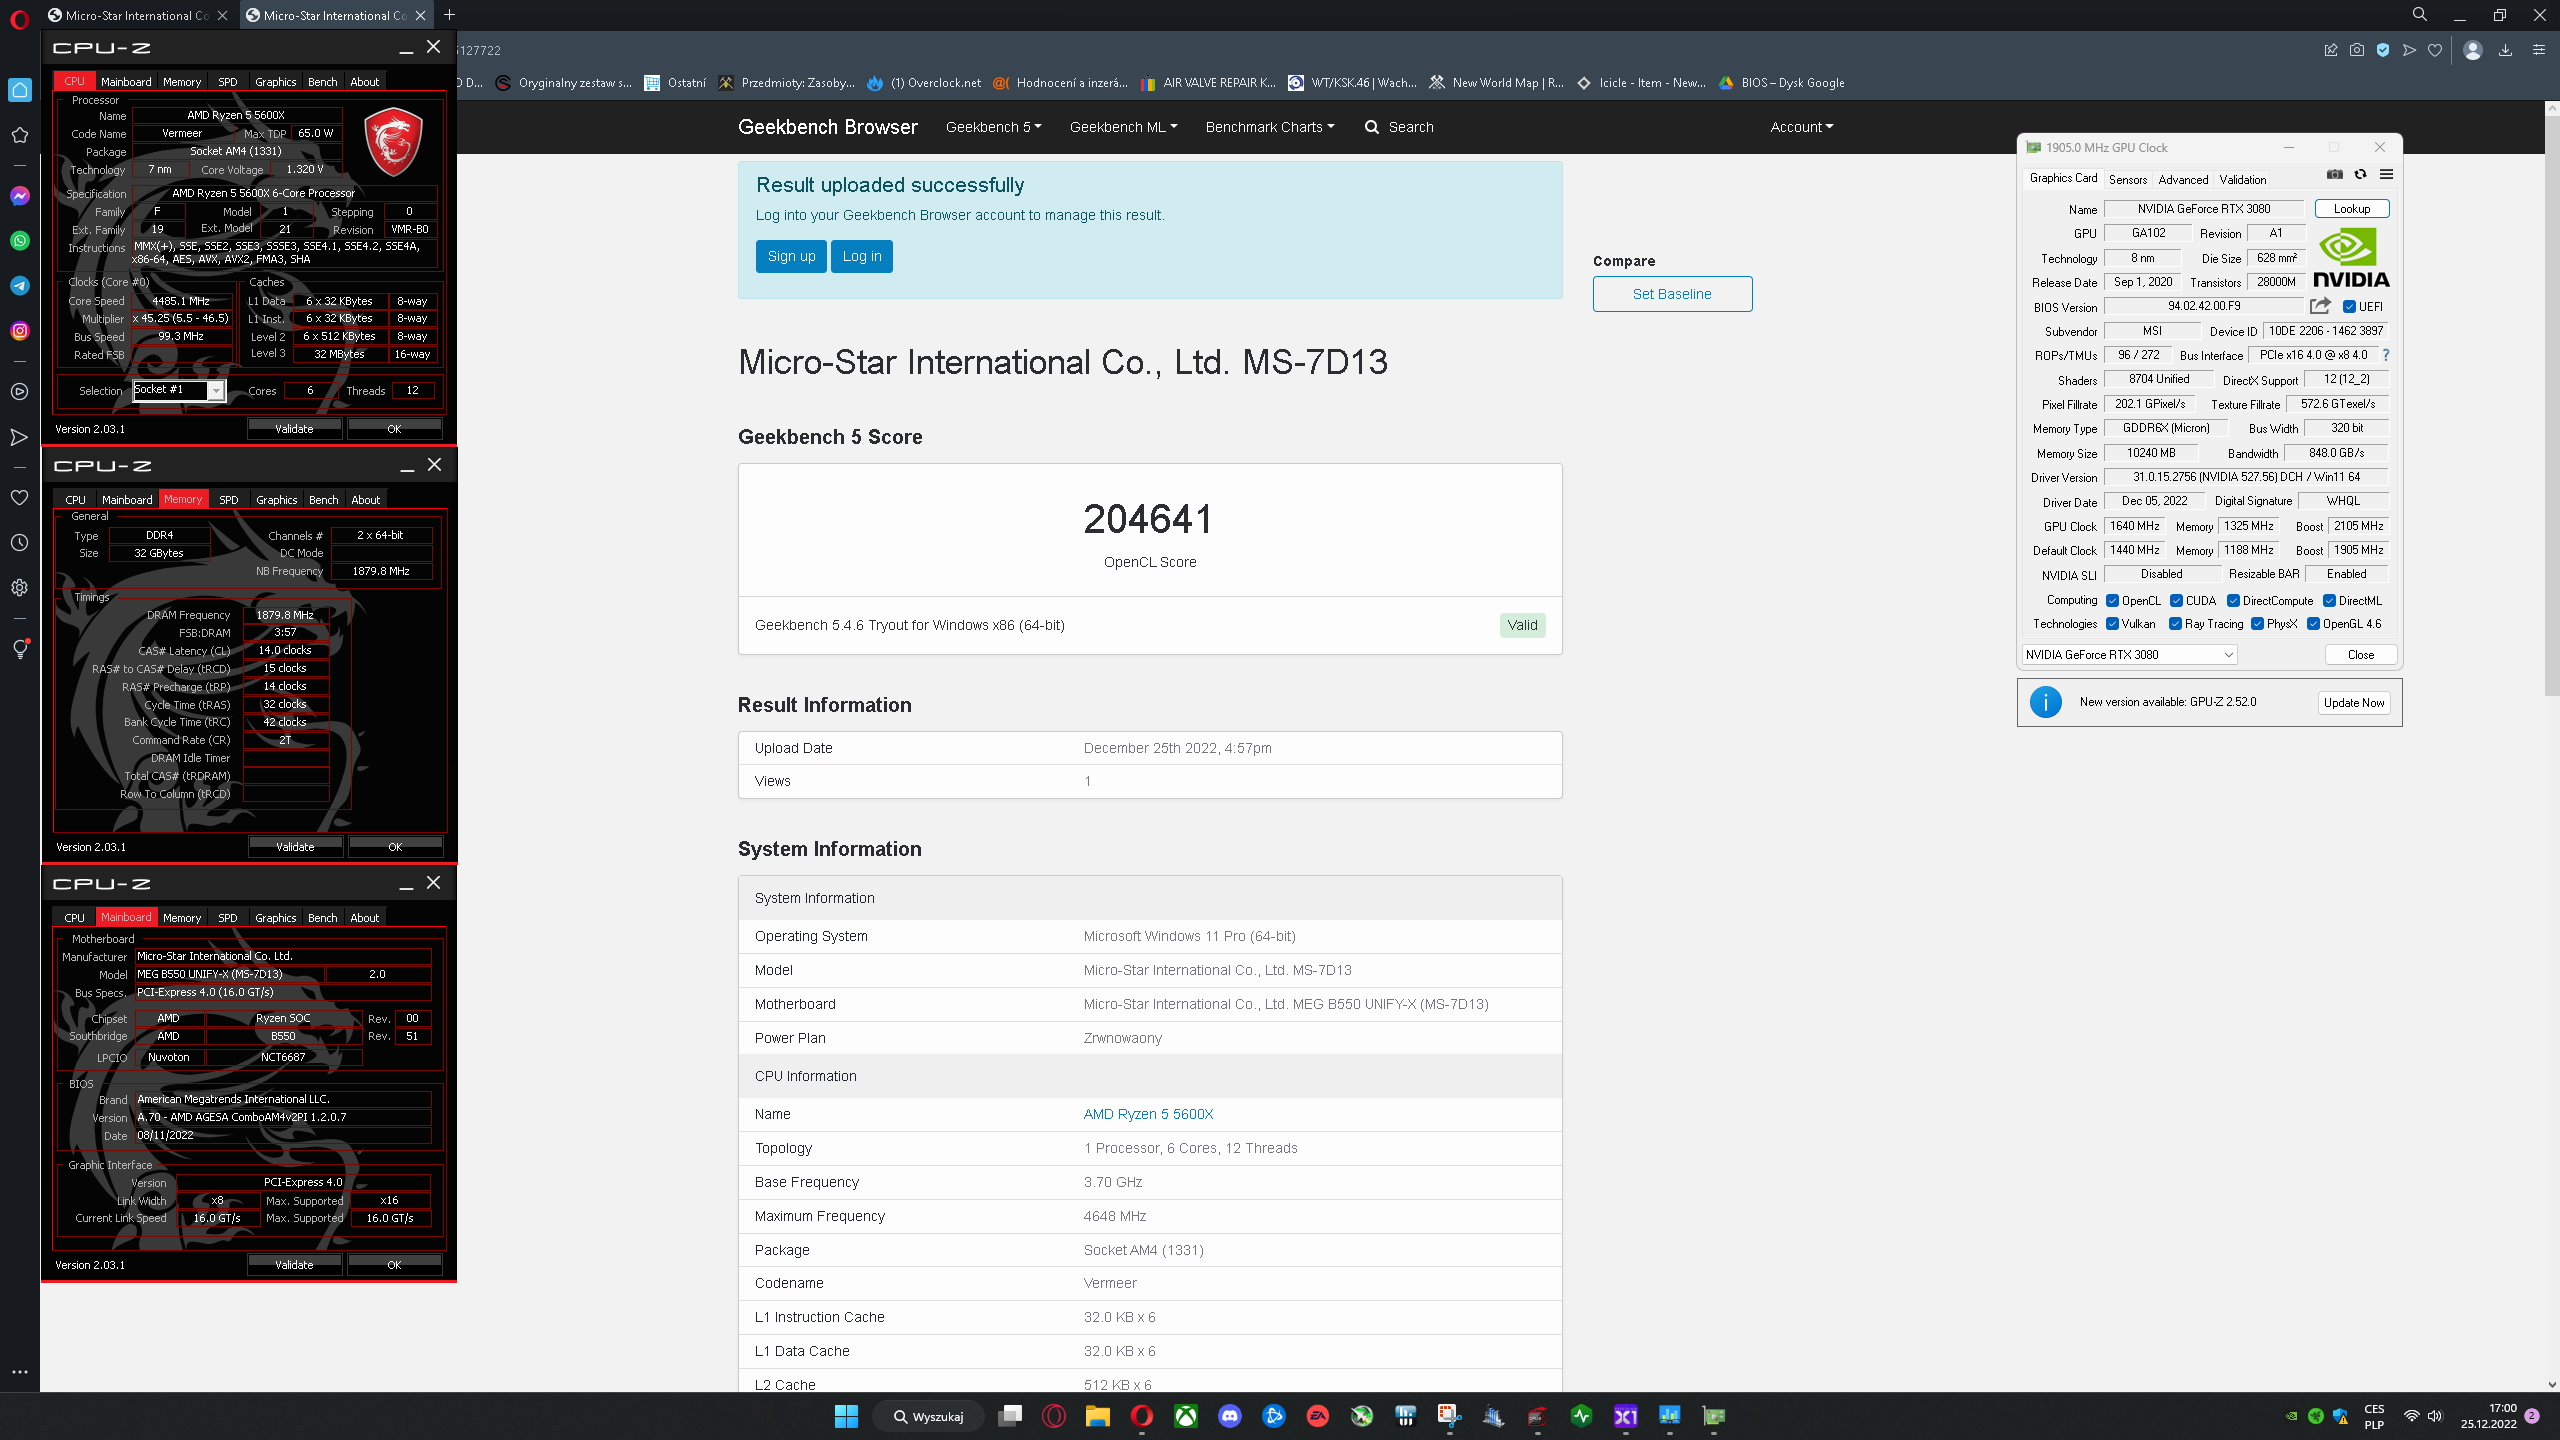Toggle the UEFI checkbox in GPU-Z
Viewport: 2560px width, 1440px height.
click(2350, 307)
